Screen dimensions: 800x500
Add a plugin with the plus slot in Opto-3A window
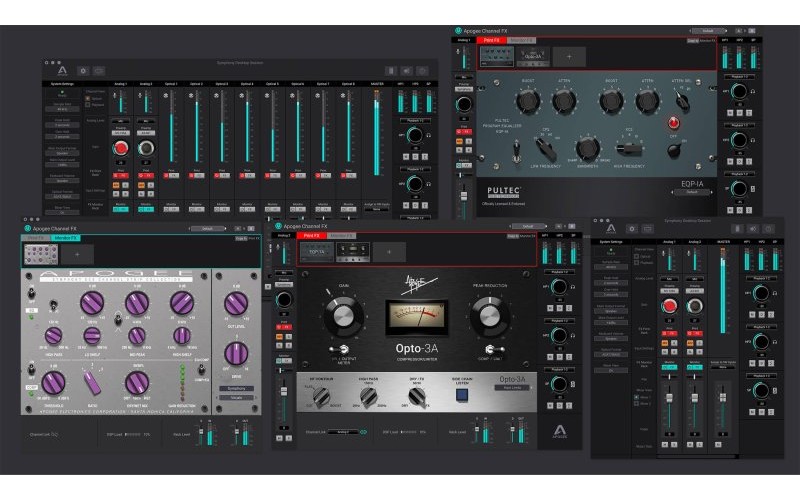[389, 252]
